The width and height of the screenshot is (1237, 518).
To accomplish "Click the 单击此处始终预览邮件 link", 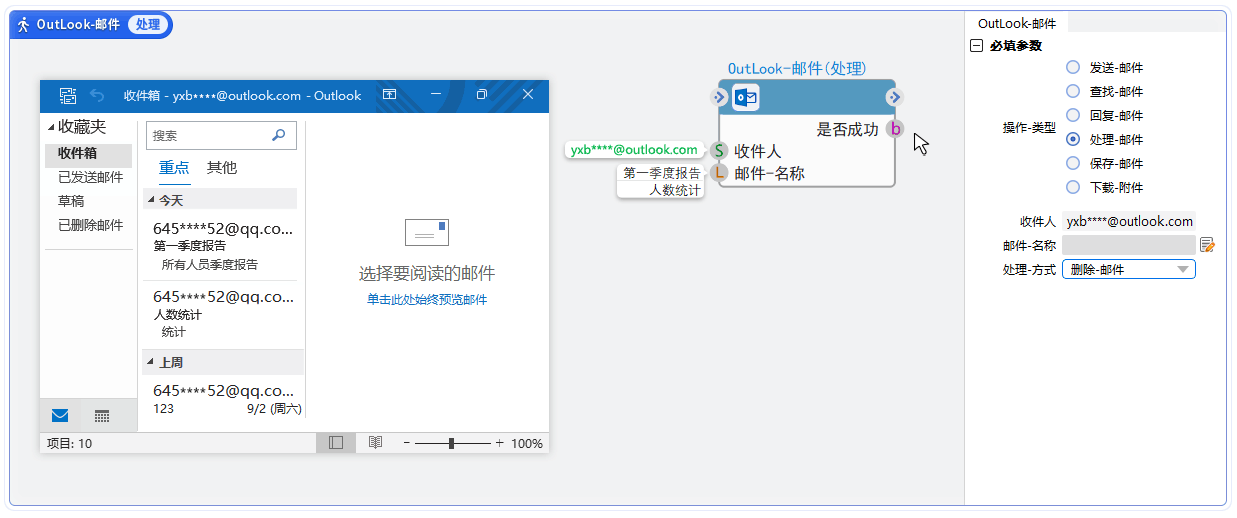I will pyautogui.click(x=426, y=300).
